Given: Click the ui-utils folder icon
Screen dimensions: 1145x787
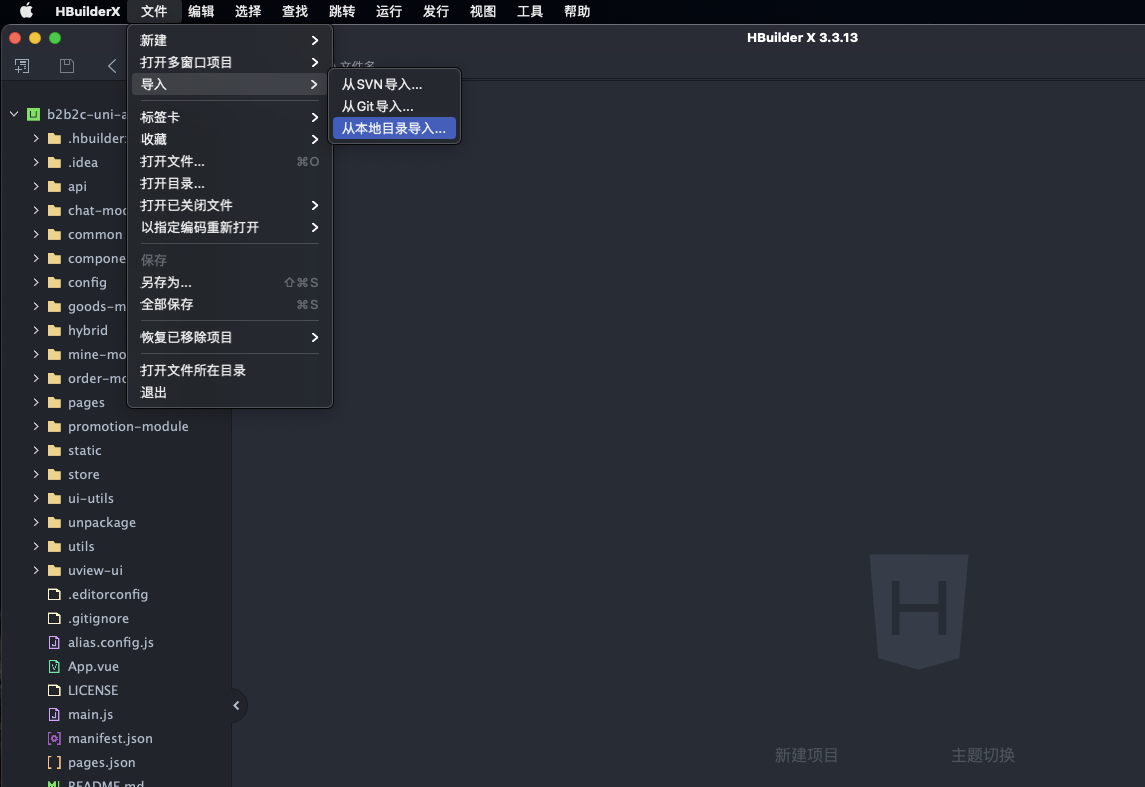Looking at the screenshot, I should coord(54,498).
